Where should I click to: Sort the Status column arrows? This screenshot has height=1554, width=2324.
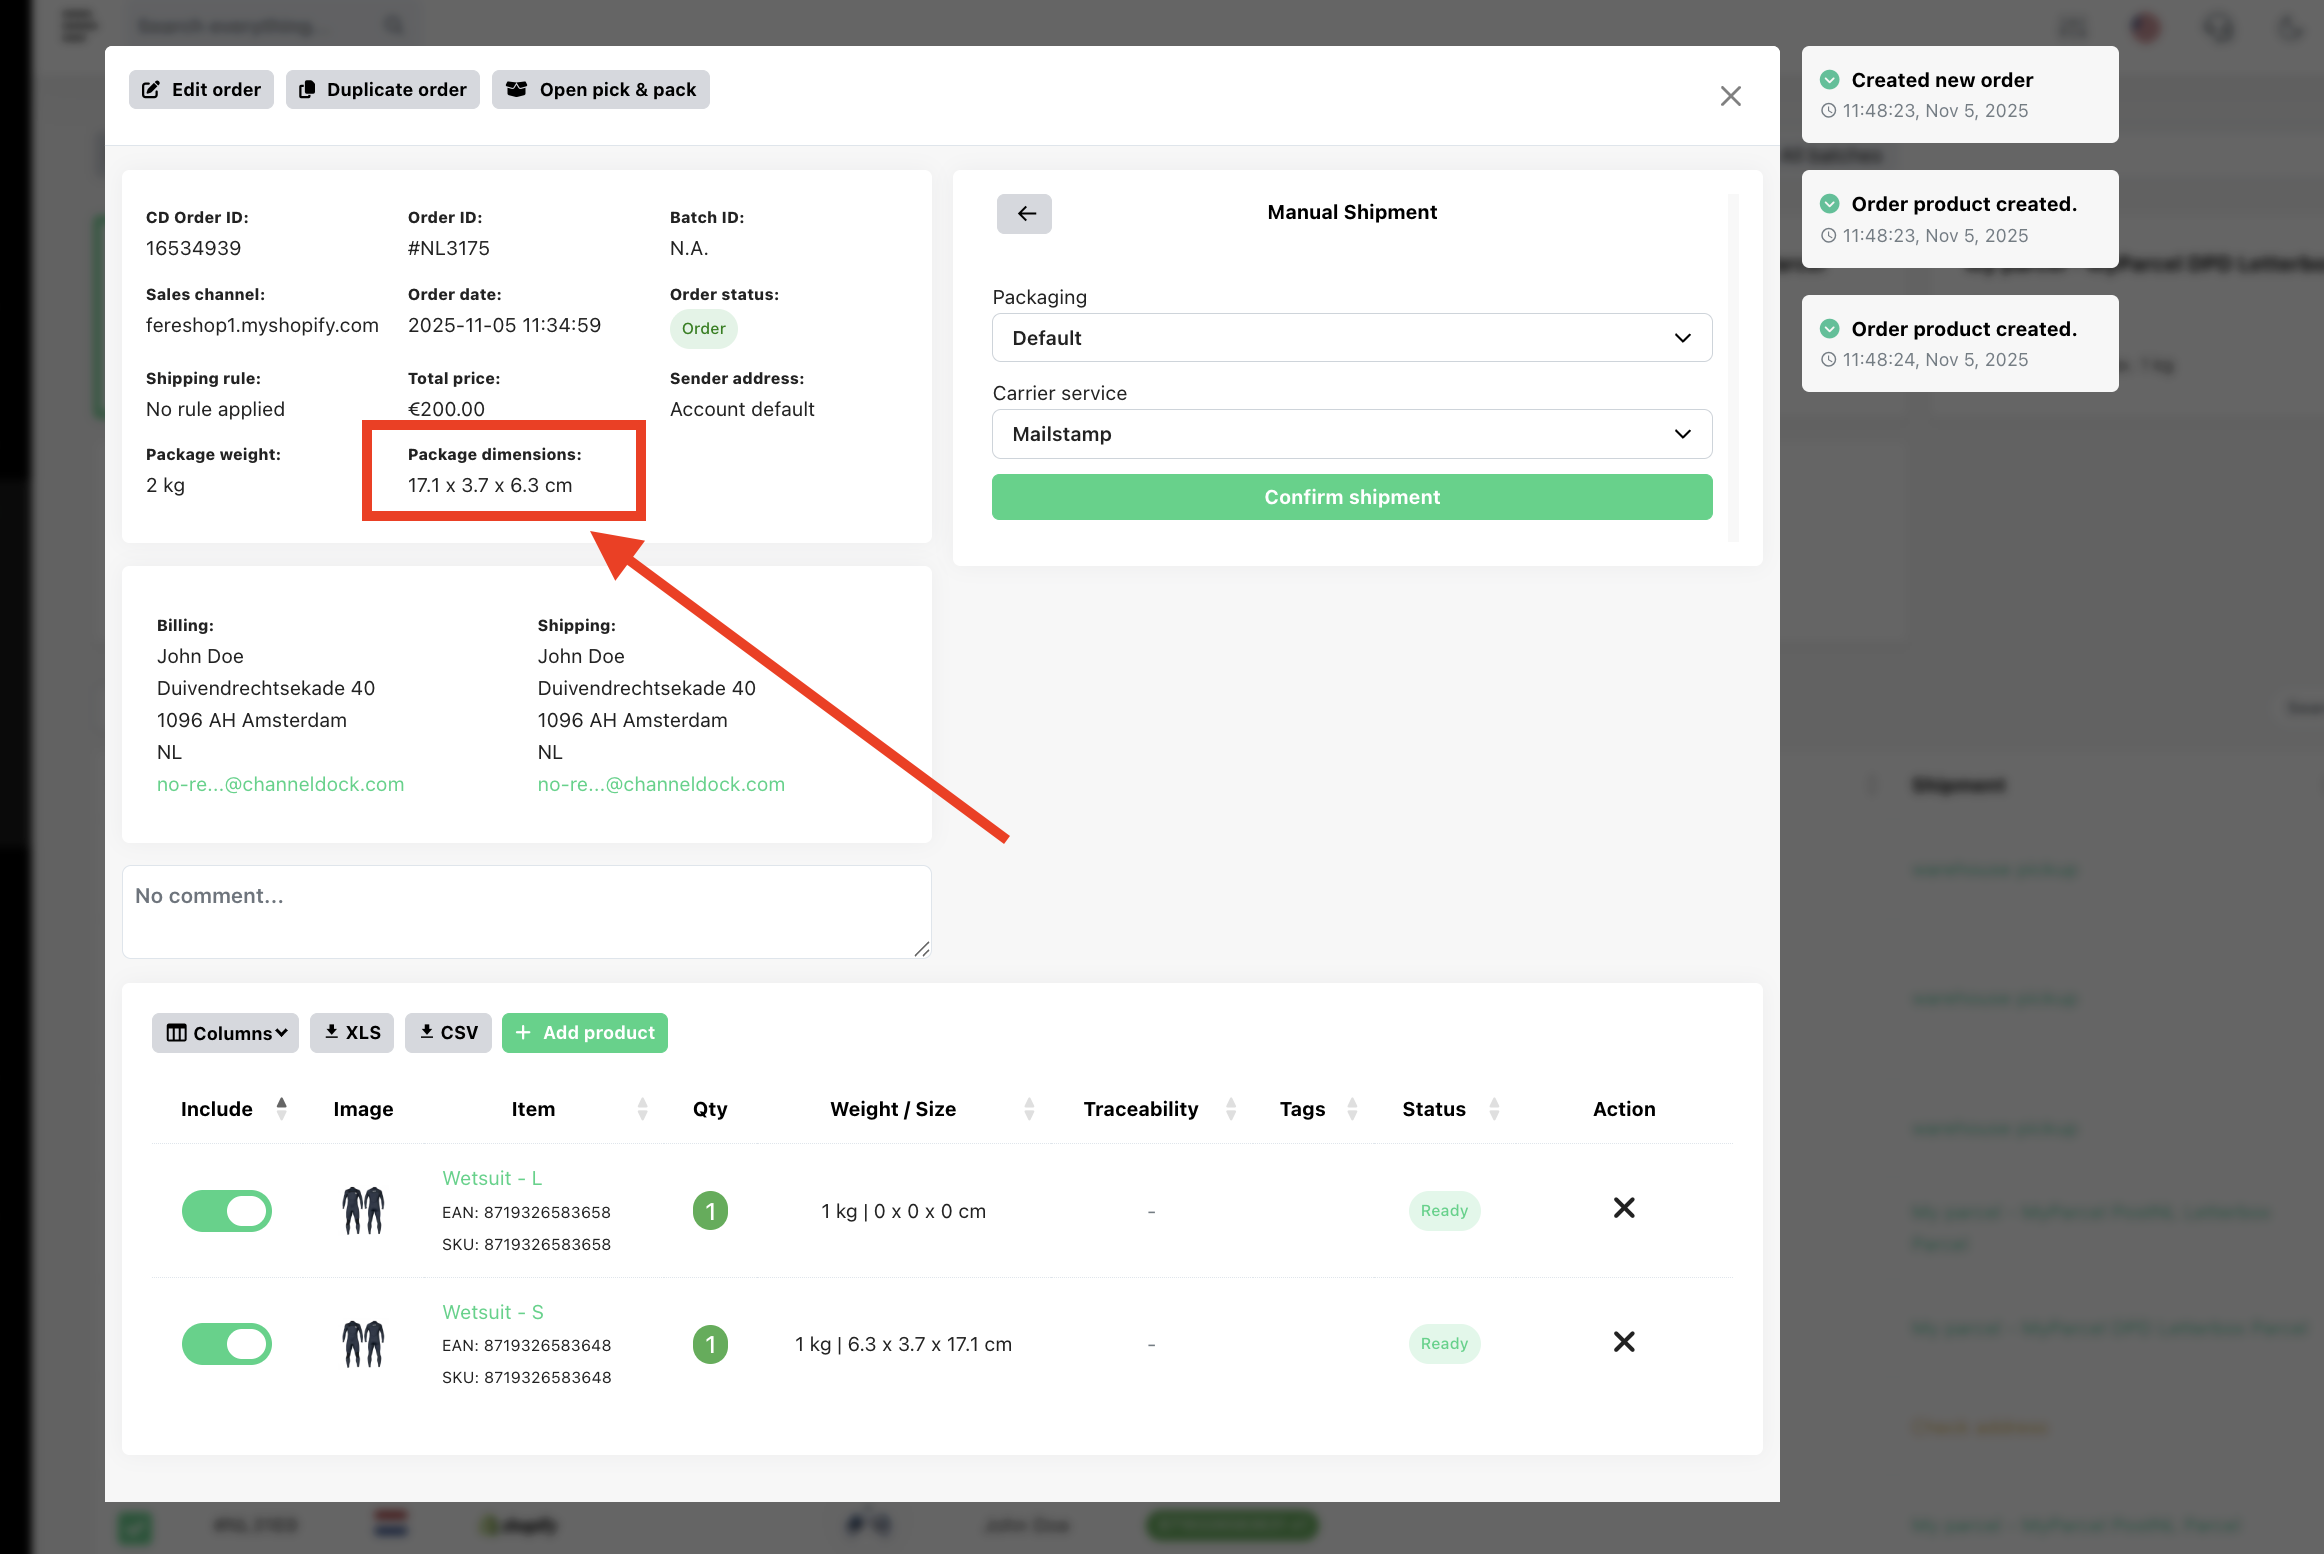point(1494,1109)
